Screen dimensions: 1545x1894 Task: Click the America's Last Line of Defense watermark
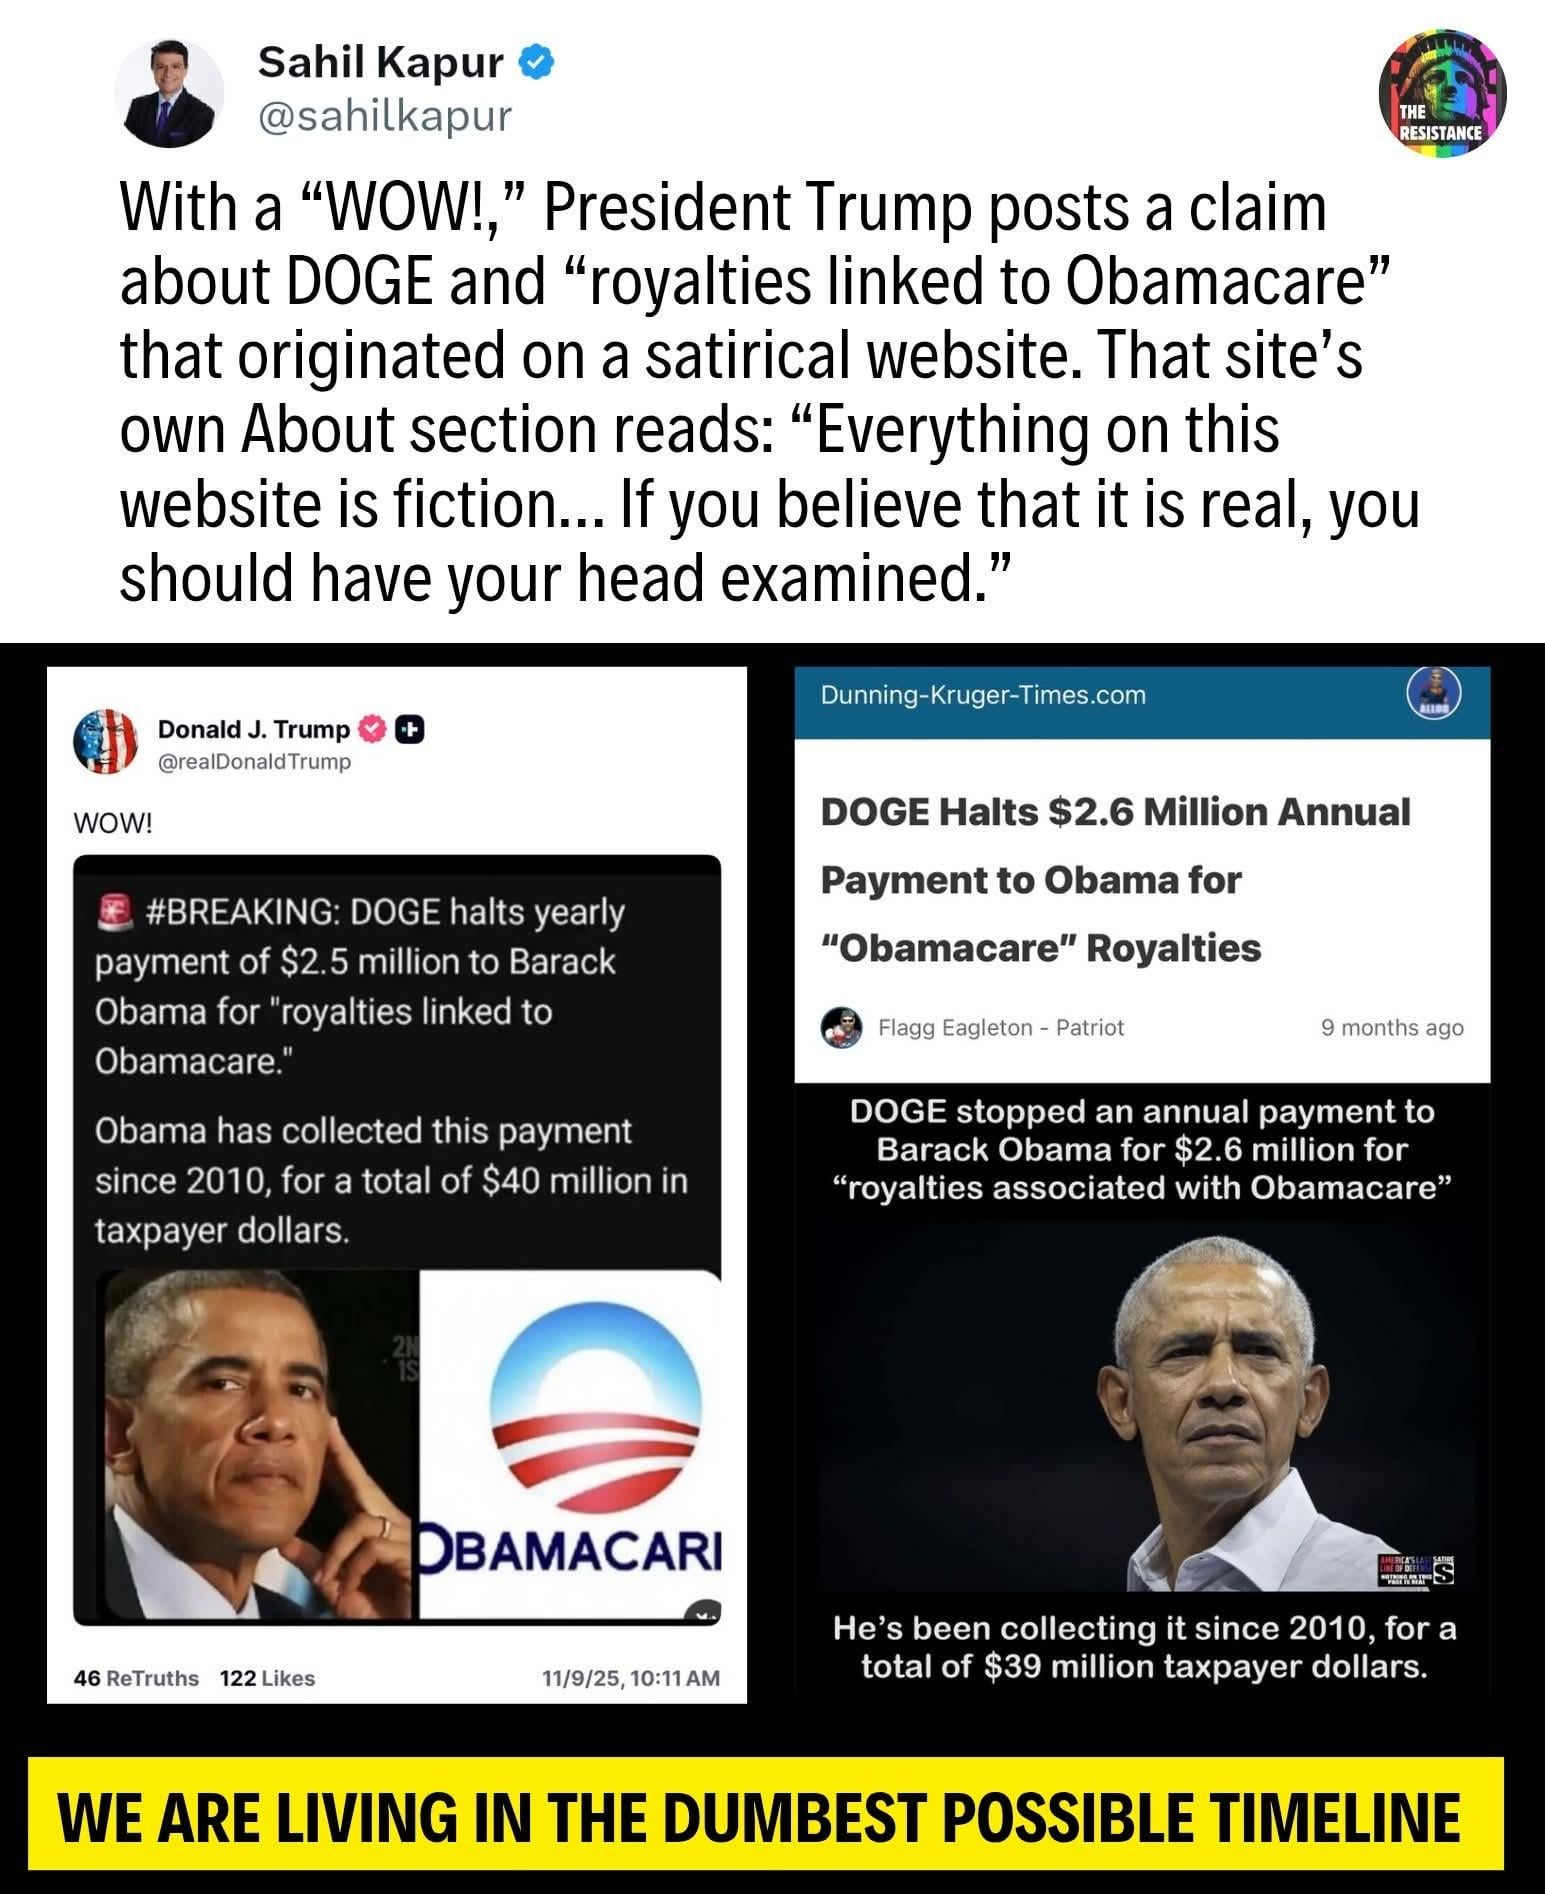[1416, 1571]
